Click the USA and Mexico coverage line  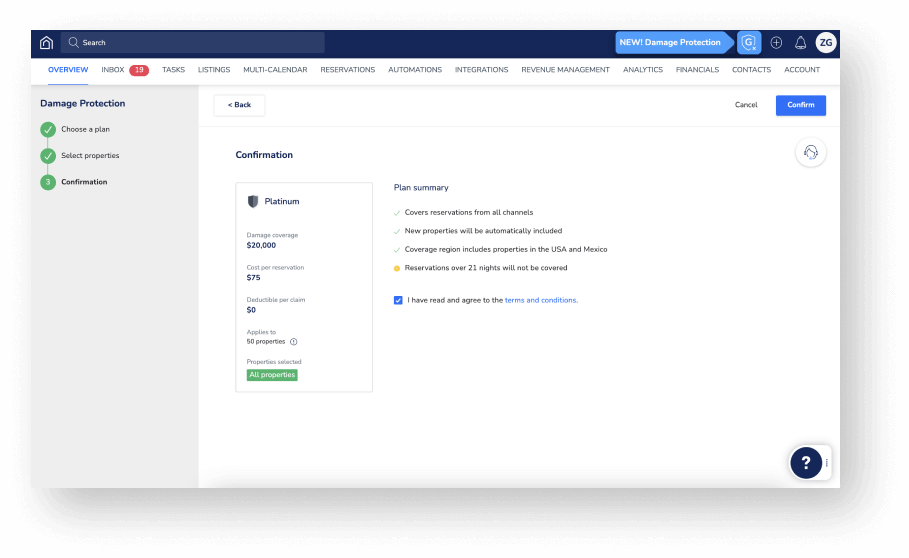click(506, 249)
